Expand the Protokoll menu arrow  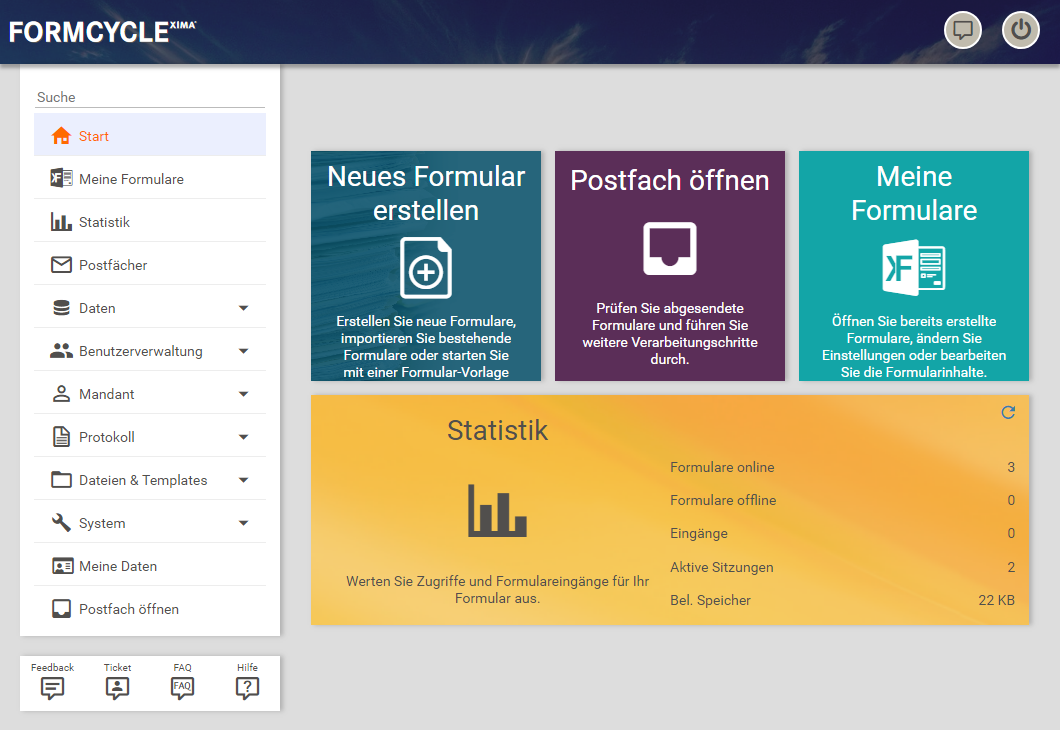pos(243,437)
